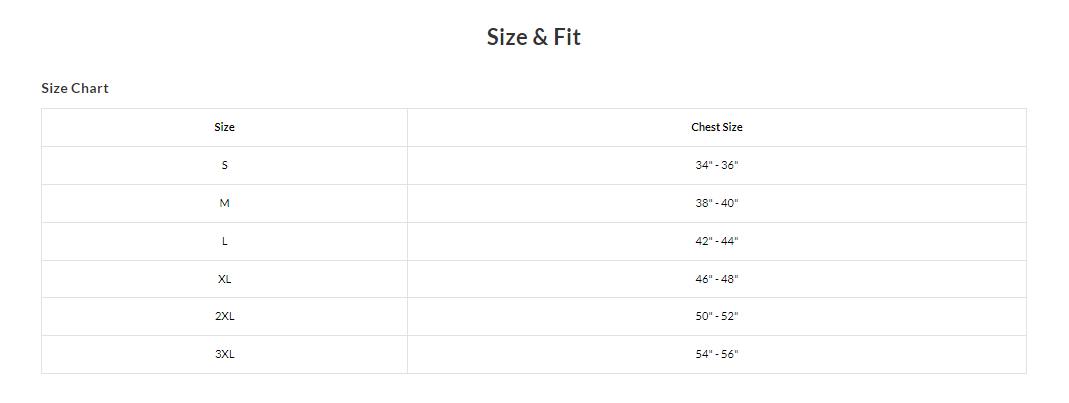Screen dimensions: 1069x403
Task: Click the 54" - 56" chest measurement
Action: point(717,355)
